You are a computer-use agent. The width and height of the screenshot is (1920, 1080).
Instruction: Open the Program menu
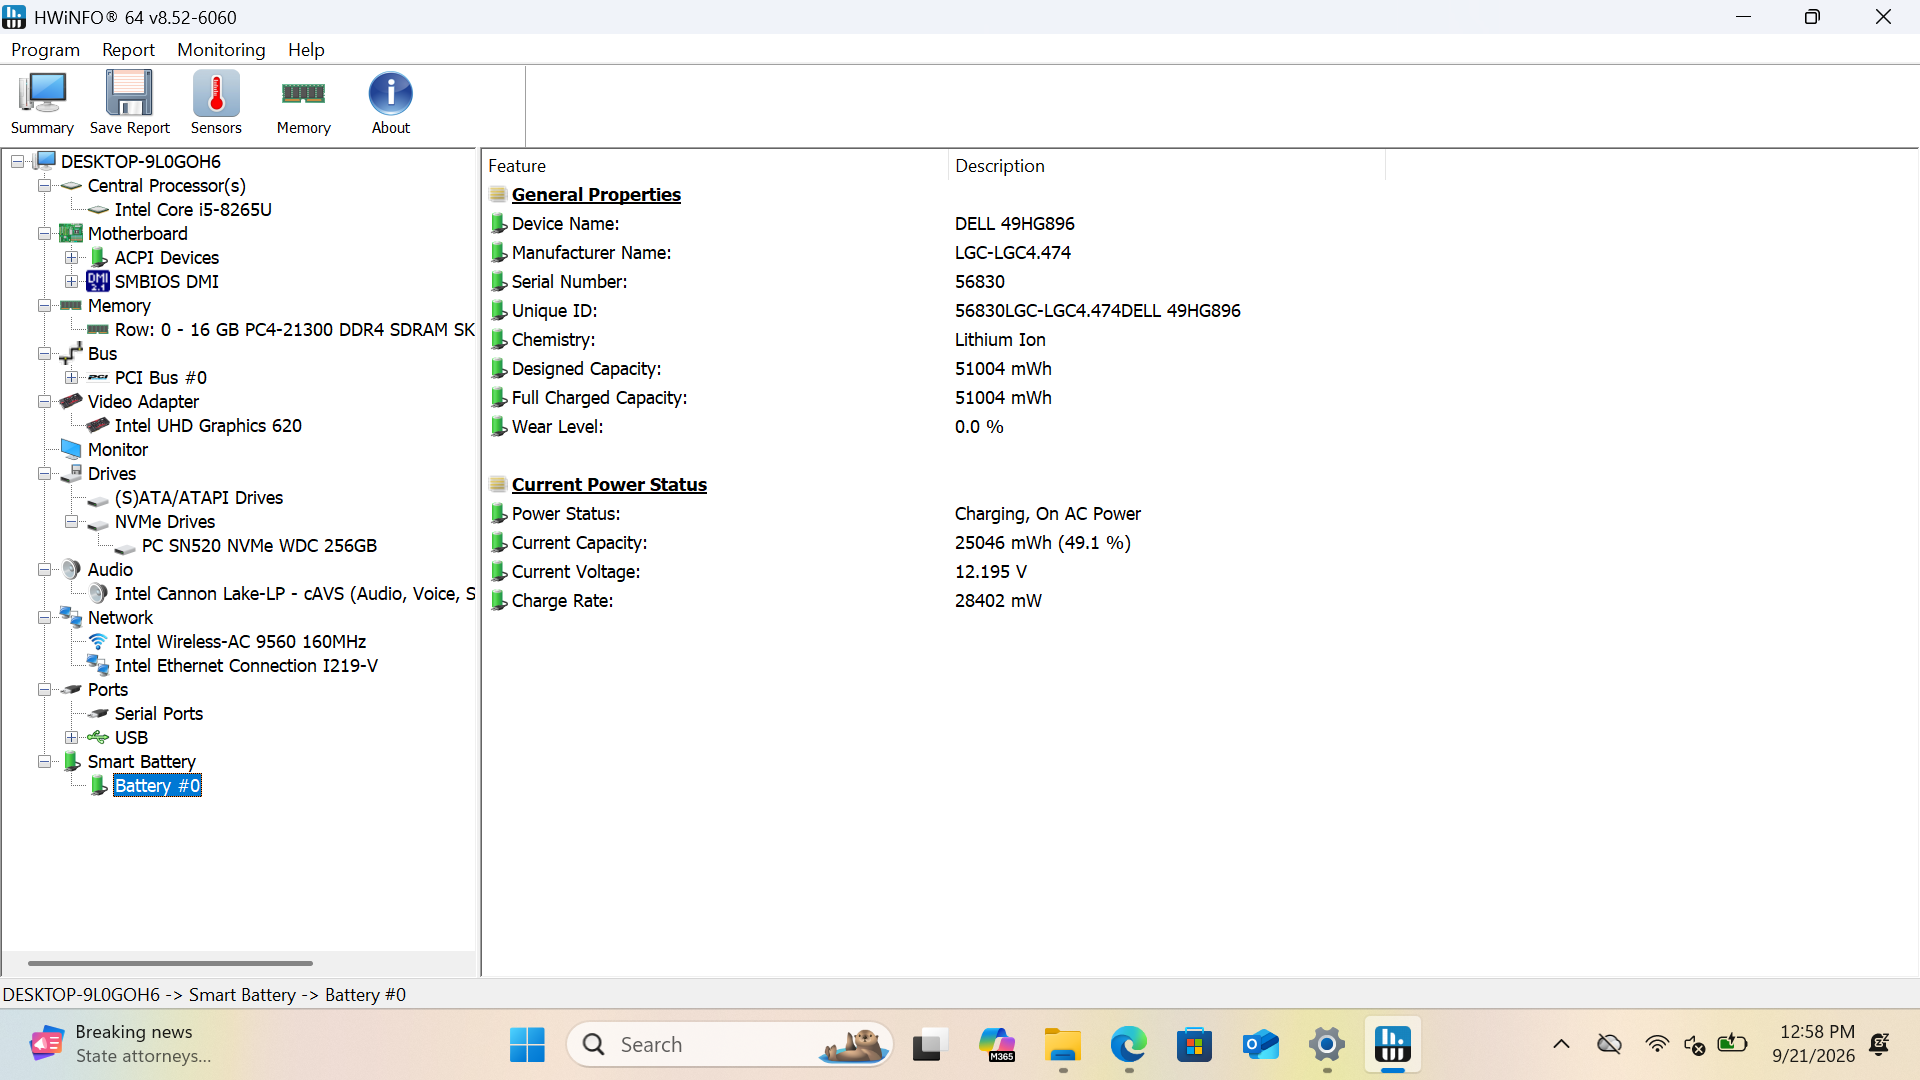[x=45, y=50]
